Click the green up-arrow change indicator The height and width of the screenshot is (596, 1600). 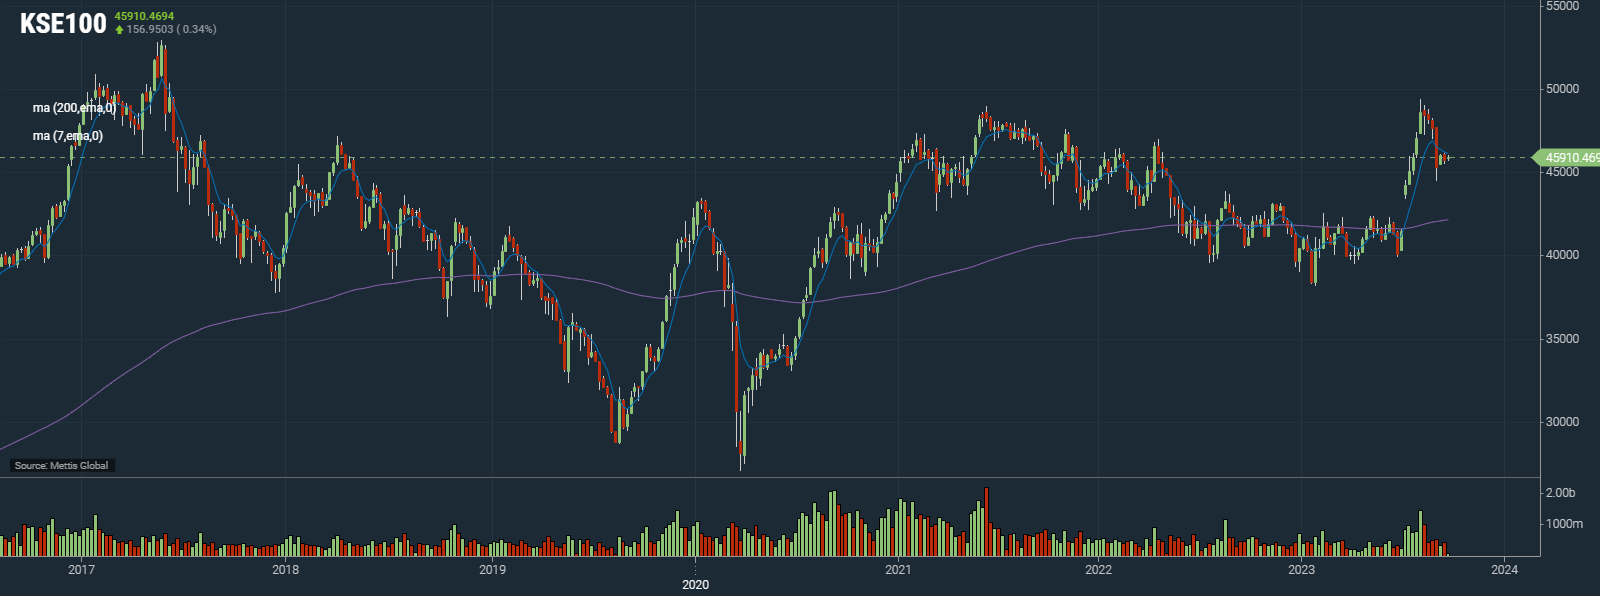(119, 30)
